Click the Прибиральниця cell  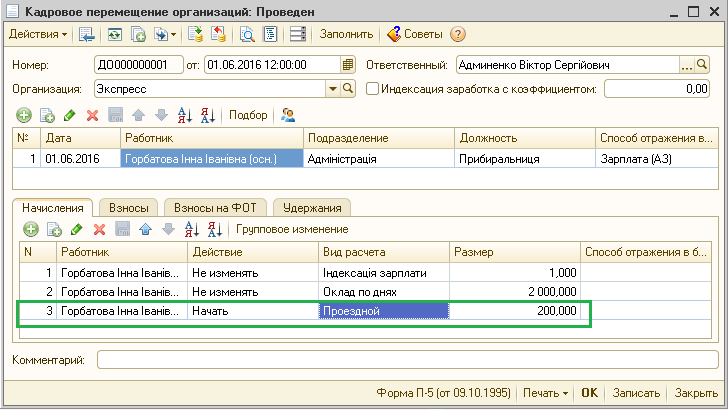coord(525,159)
